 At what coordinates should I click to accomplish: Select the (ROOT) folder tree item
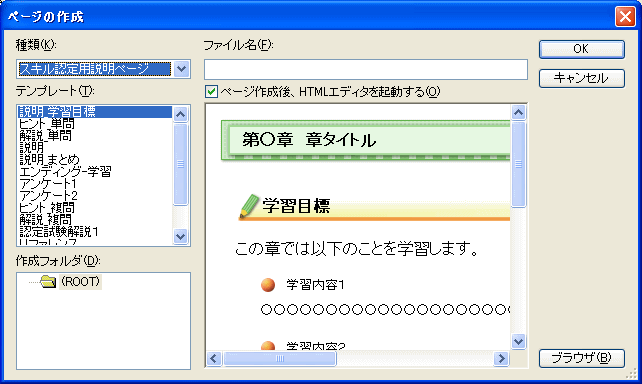click(x=80, y=282)
